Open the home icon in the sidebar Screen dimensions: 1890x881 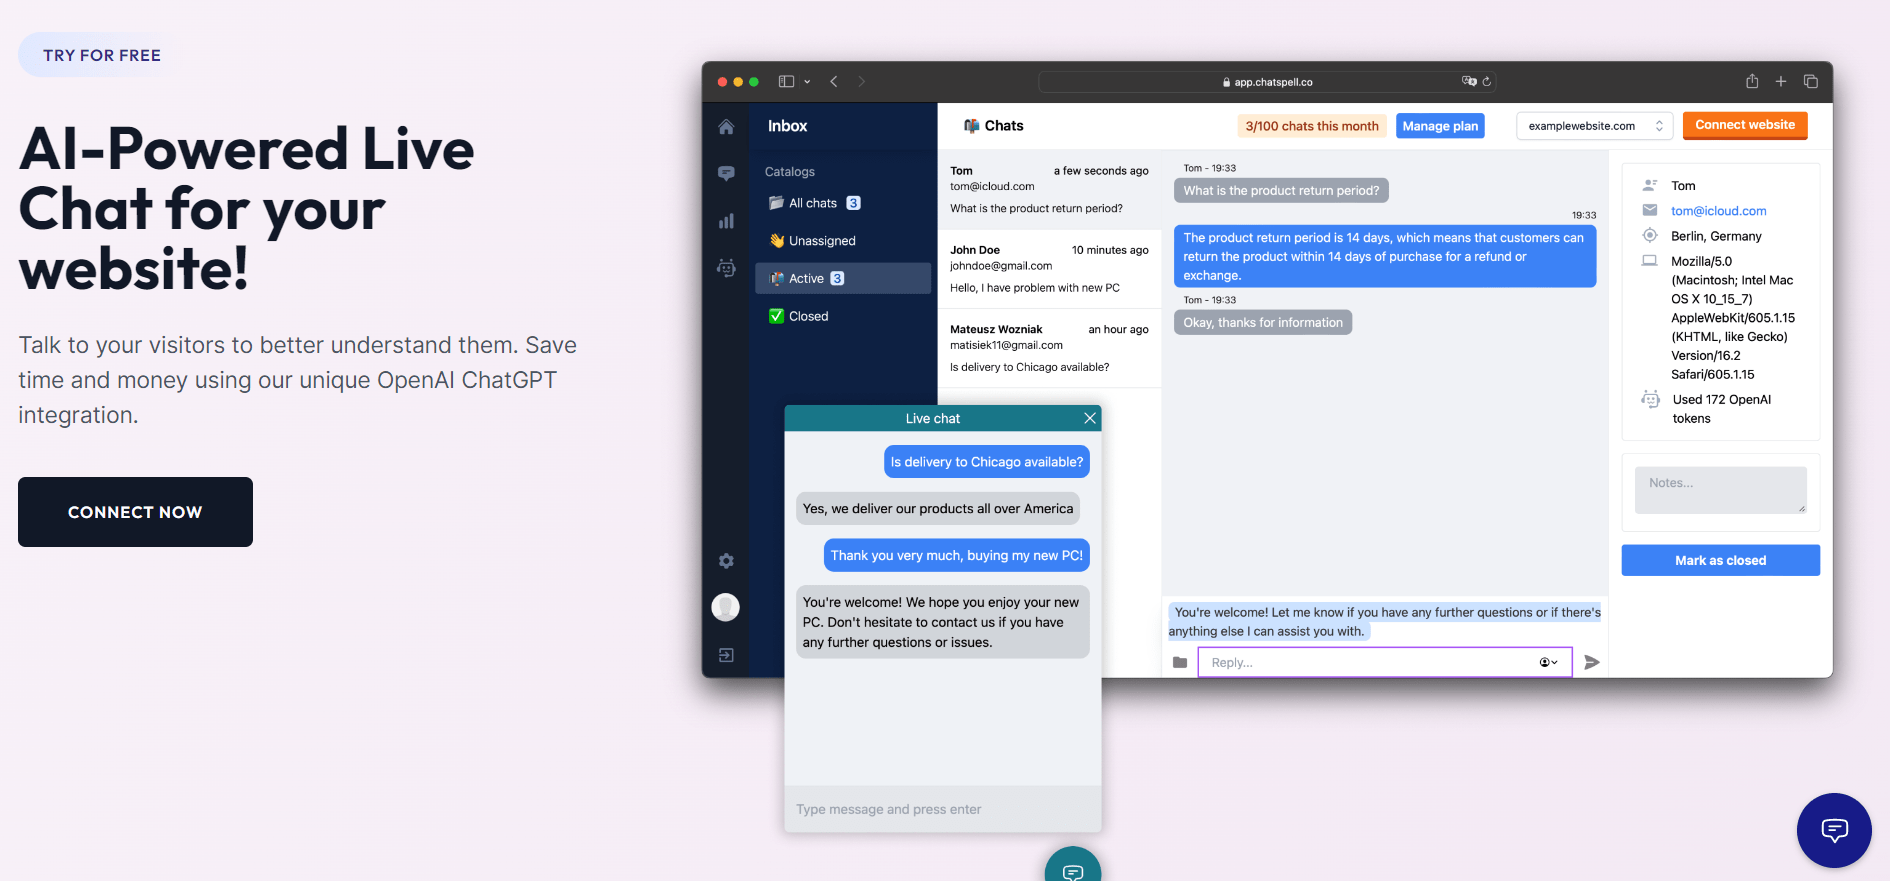(726, 127)
